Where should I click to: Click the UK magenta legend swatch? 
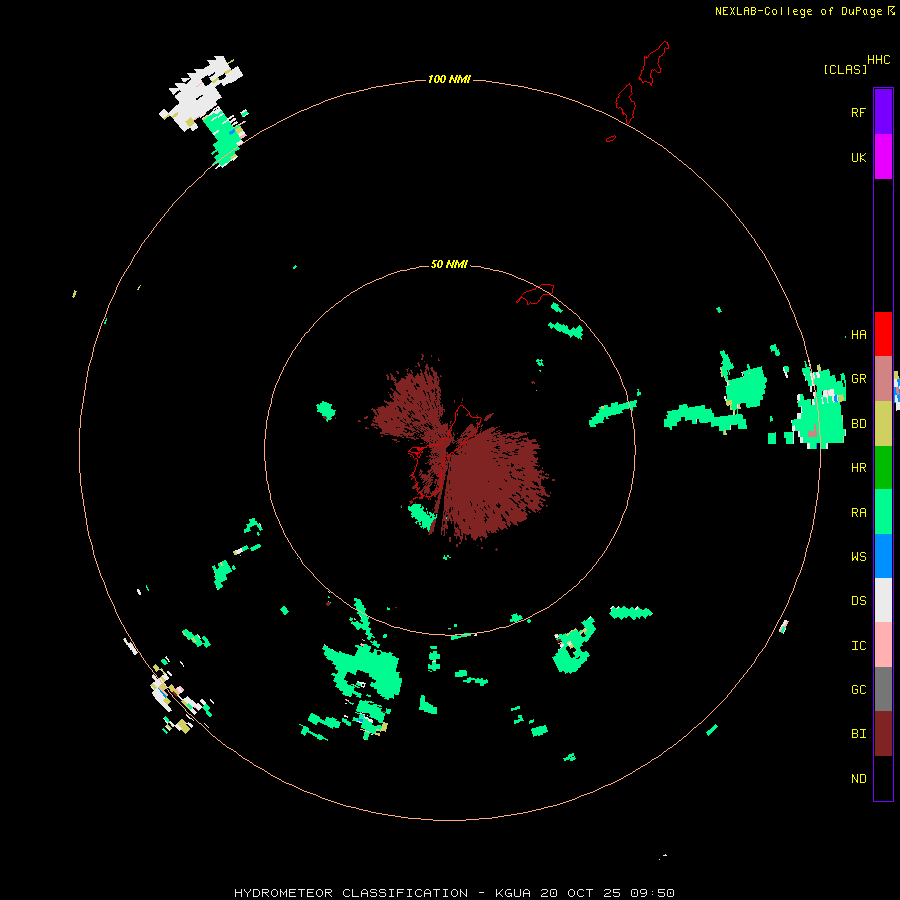883,157
